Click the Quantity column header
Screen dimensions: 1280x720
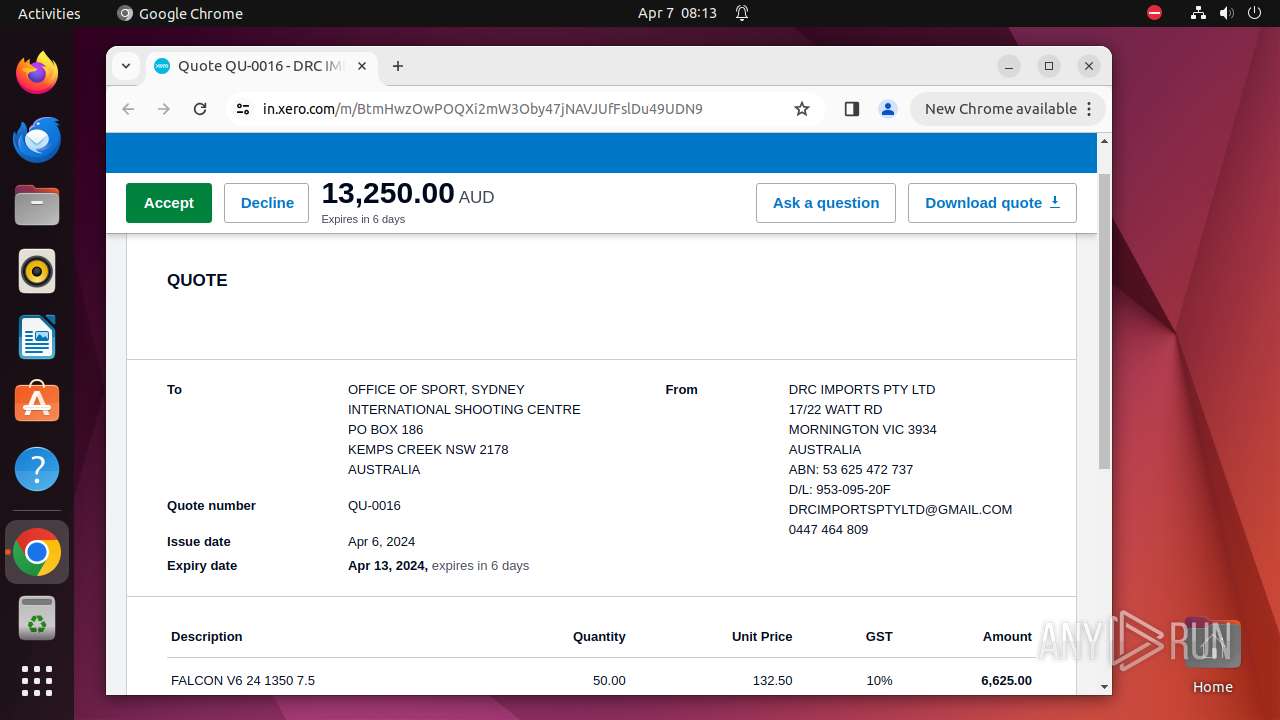[x=599, y=637]
